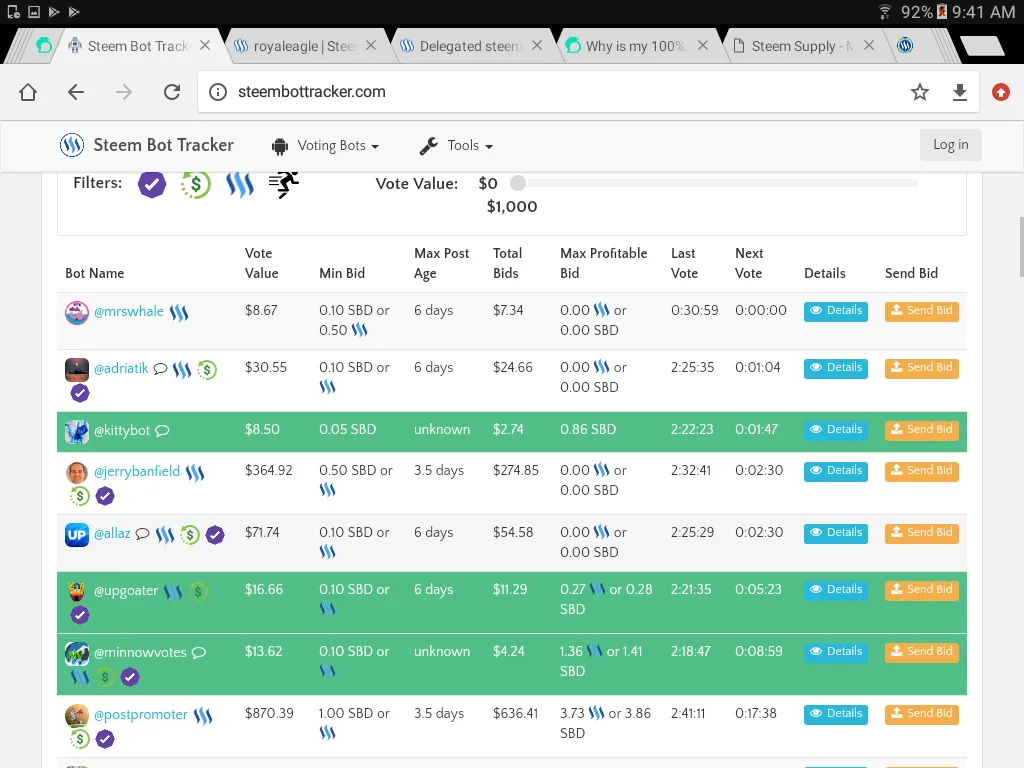Adjust the Vote Value slider handle

click(518, 183)
